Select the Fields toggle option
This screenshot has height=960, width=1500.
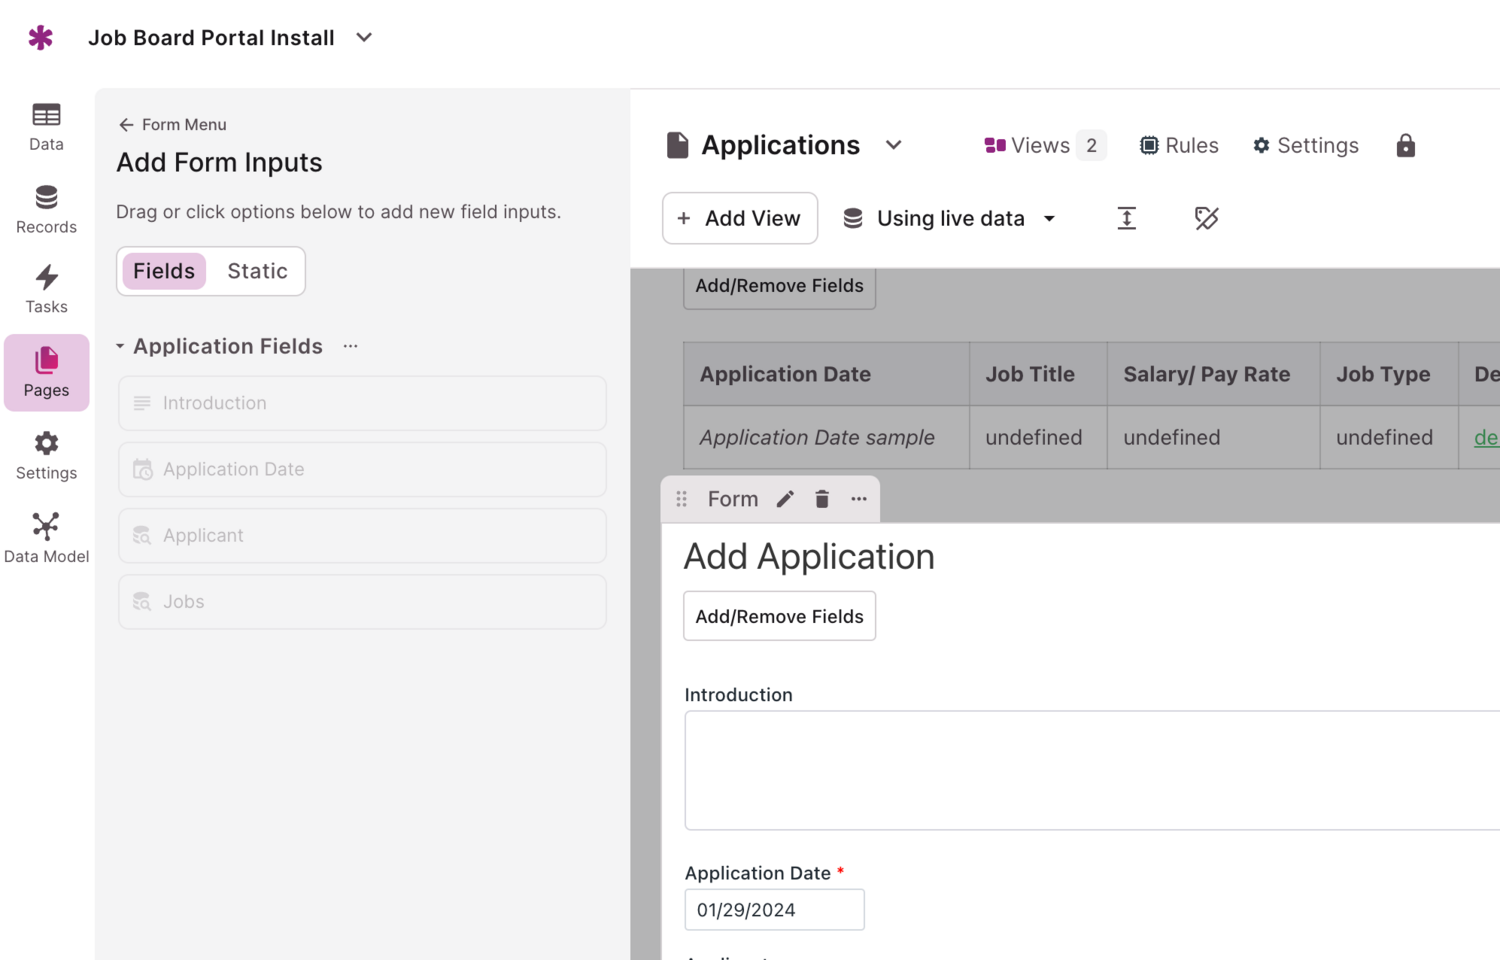point(164,271)
